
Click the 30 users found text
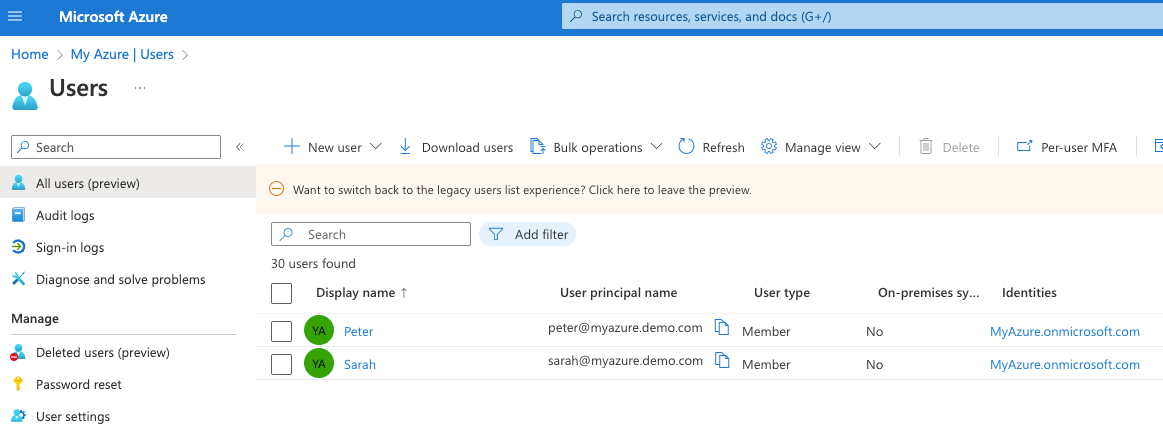313,263
